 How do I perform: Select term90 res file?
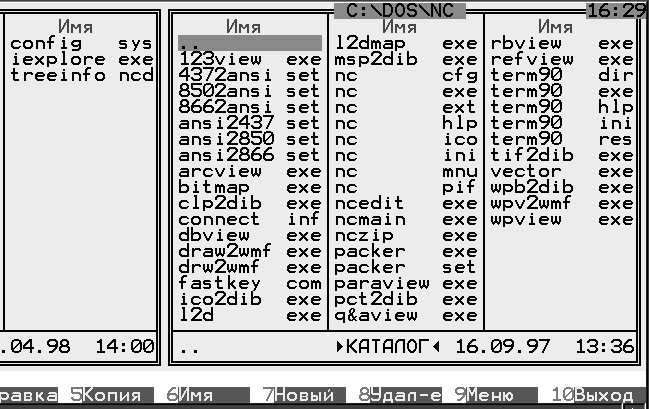pos(562,140)
